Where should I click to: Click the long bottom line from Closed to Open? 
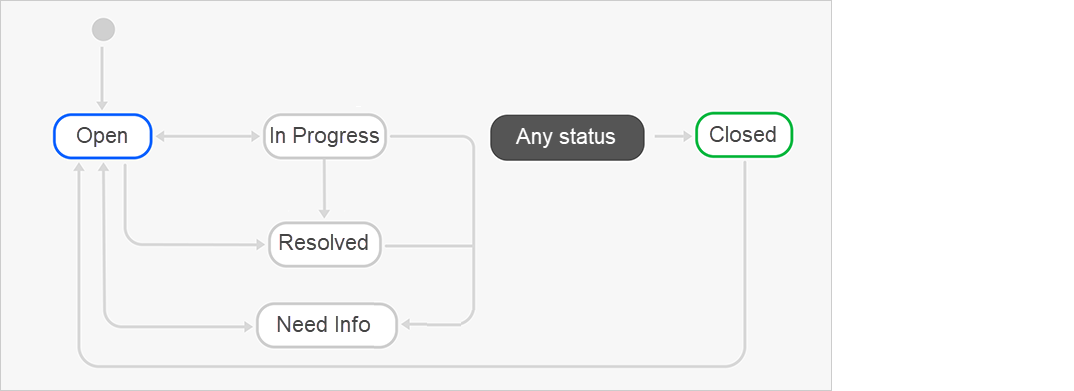411,366
